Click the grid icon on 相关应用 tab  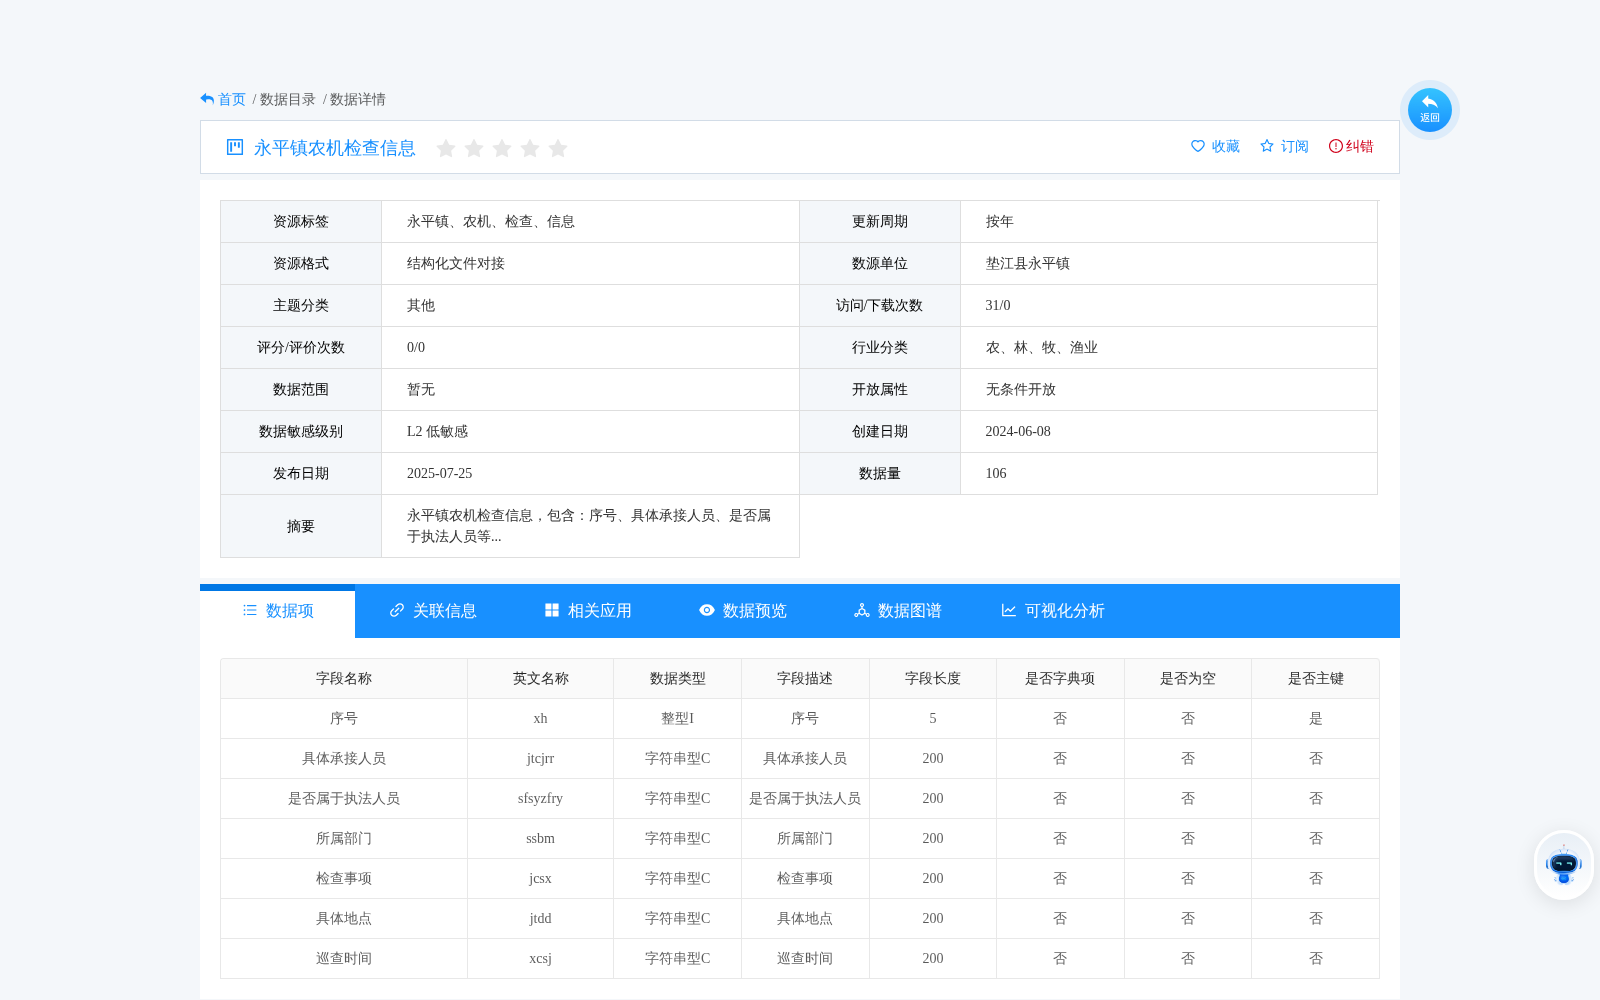552,610
